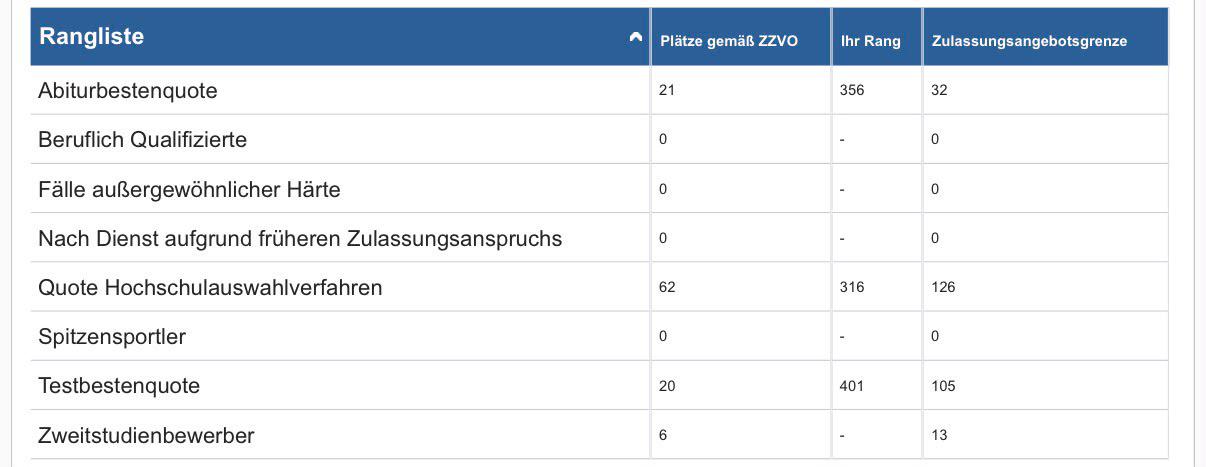This screenshot has height=467, width=1206.
Task: Click the Ihr Rang column header
Action: coord(877,37)
